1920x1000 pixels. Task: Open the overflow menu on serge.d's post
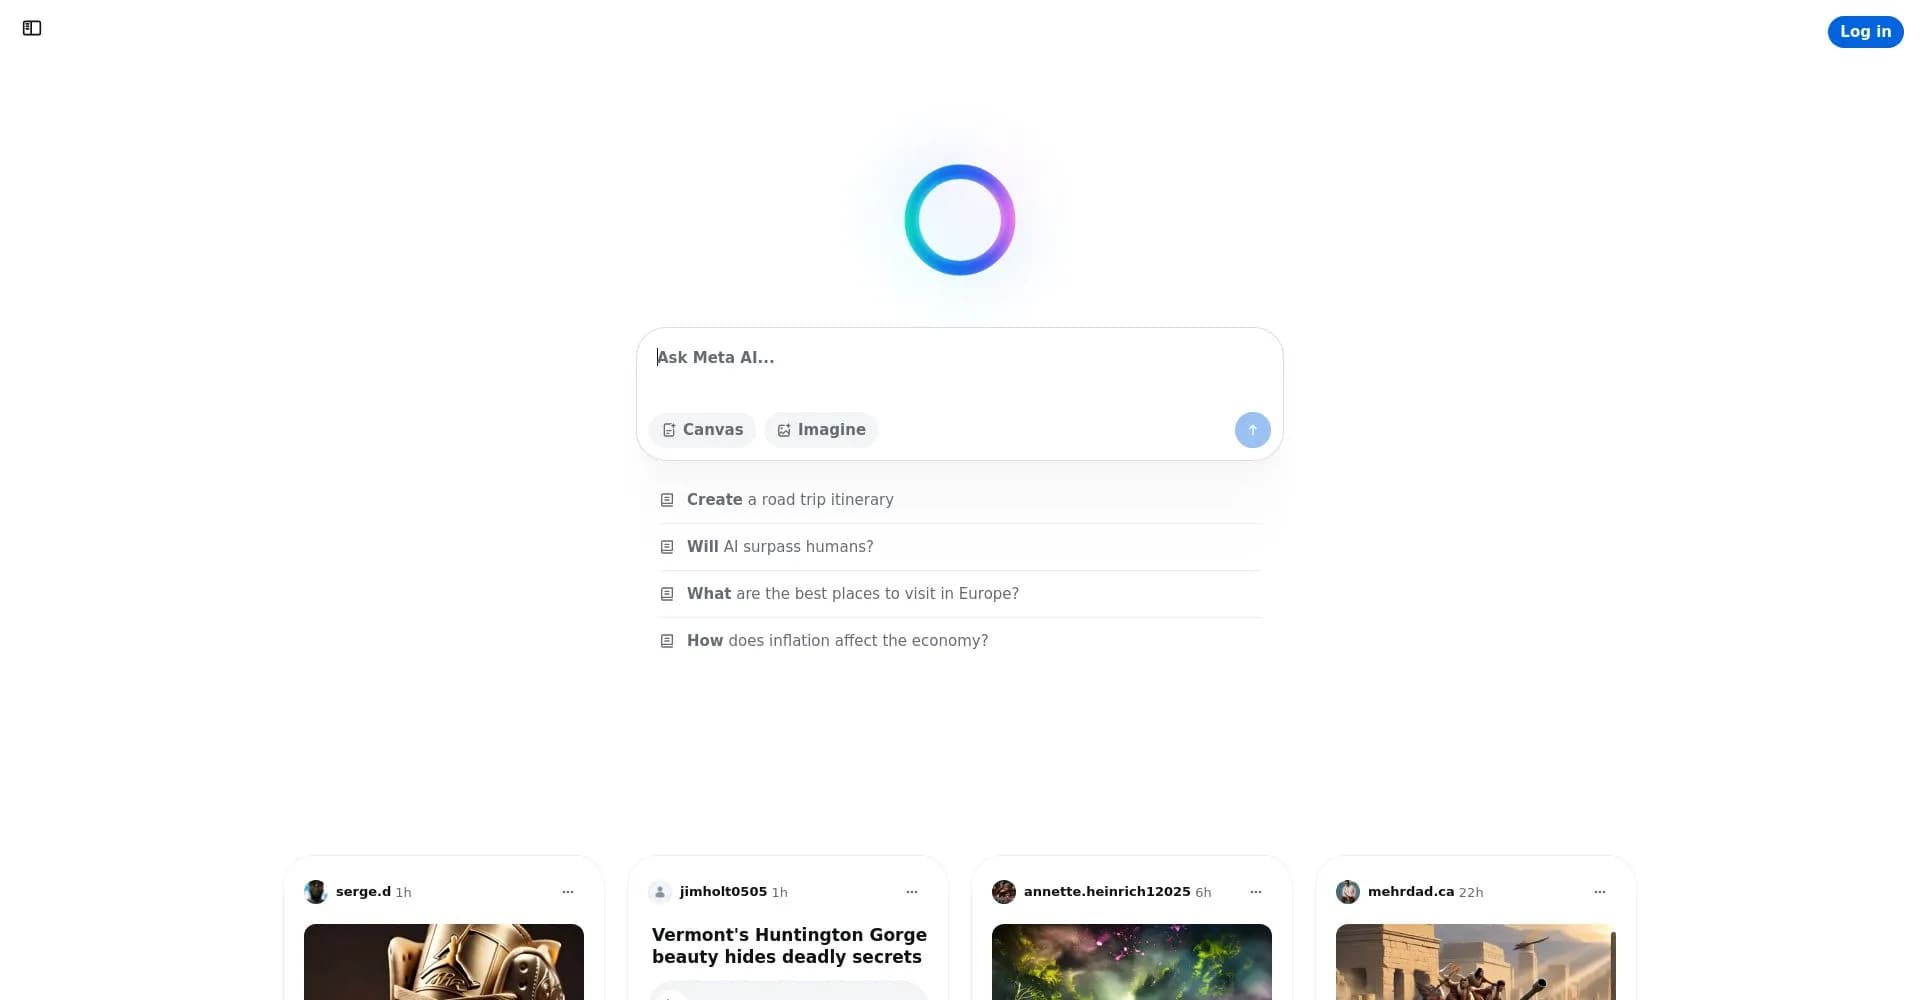point(568,891)
